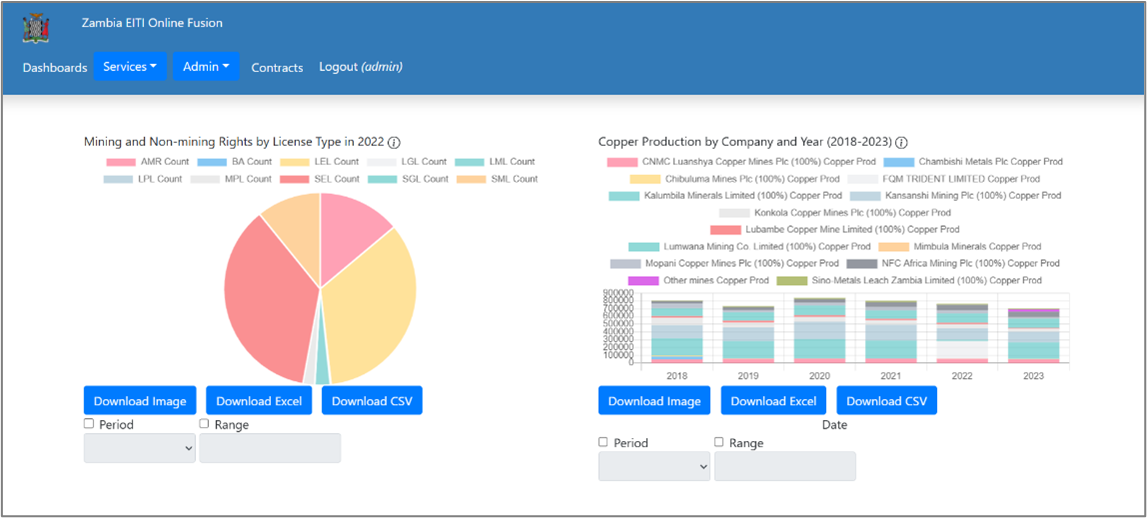Expand the Admin dropdown menu
Viewport: 1147px width, 518px height.
[x=206, y=67]
